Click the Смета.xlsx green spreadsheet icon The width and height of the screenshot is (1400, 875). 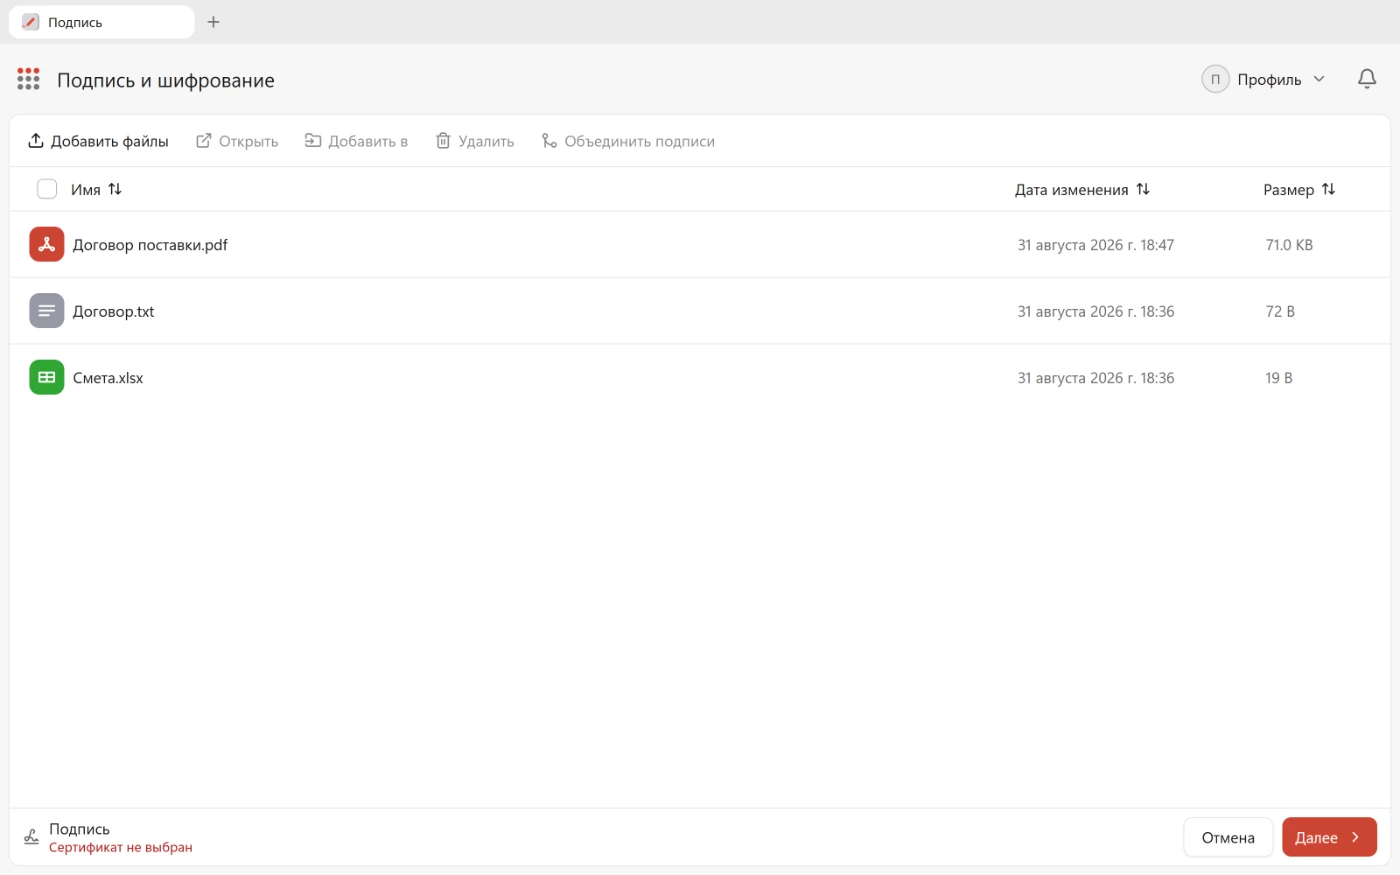pos(47,377)
